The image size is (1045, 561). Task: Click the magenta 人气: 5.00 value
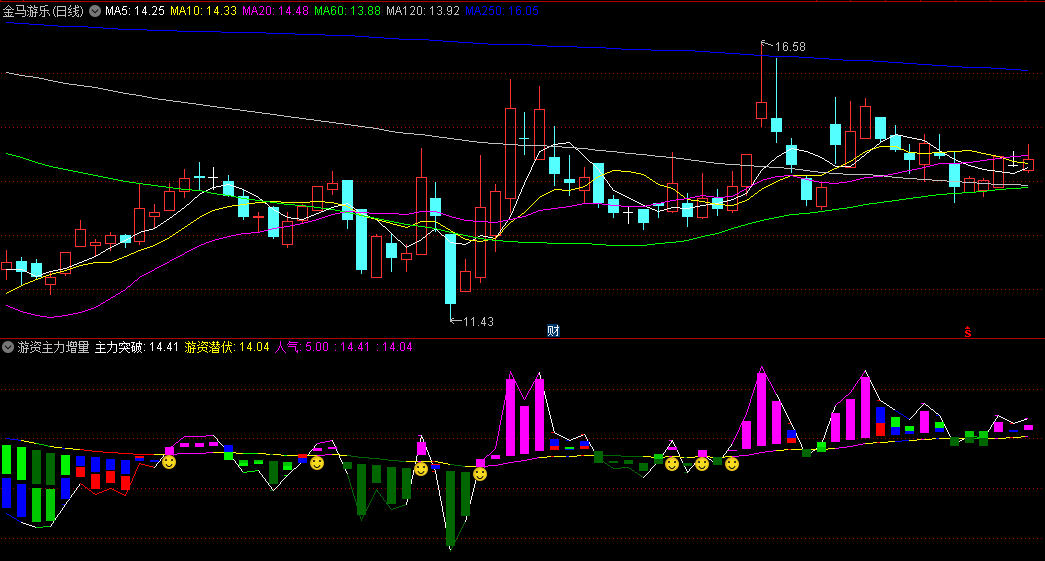tap(302, 346)
